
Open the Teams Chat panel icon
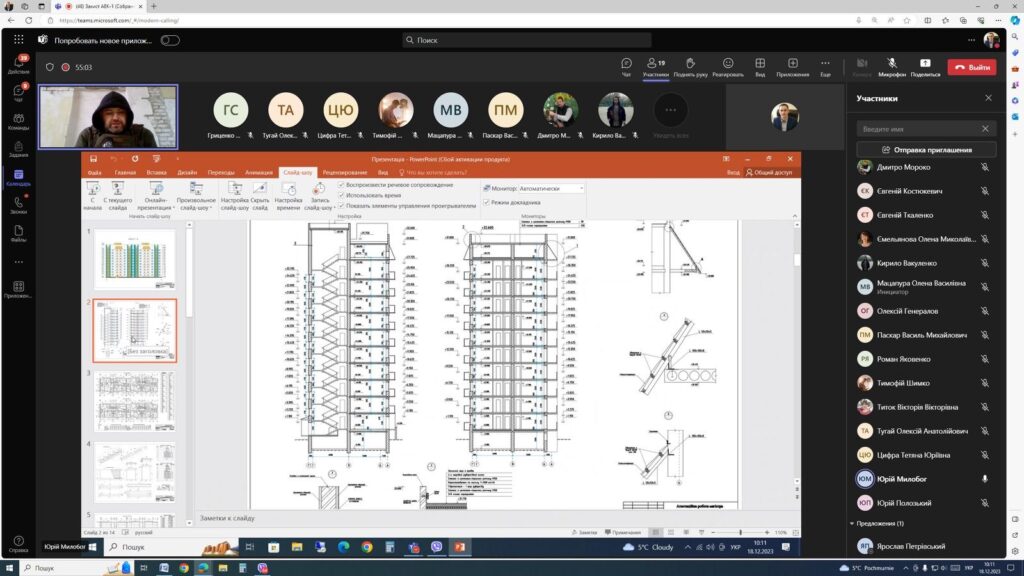tap(626, 67)
